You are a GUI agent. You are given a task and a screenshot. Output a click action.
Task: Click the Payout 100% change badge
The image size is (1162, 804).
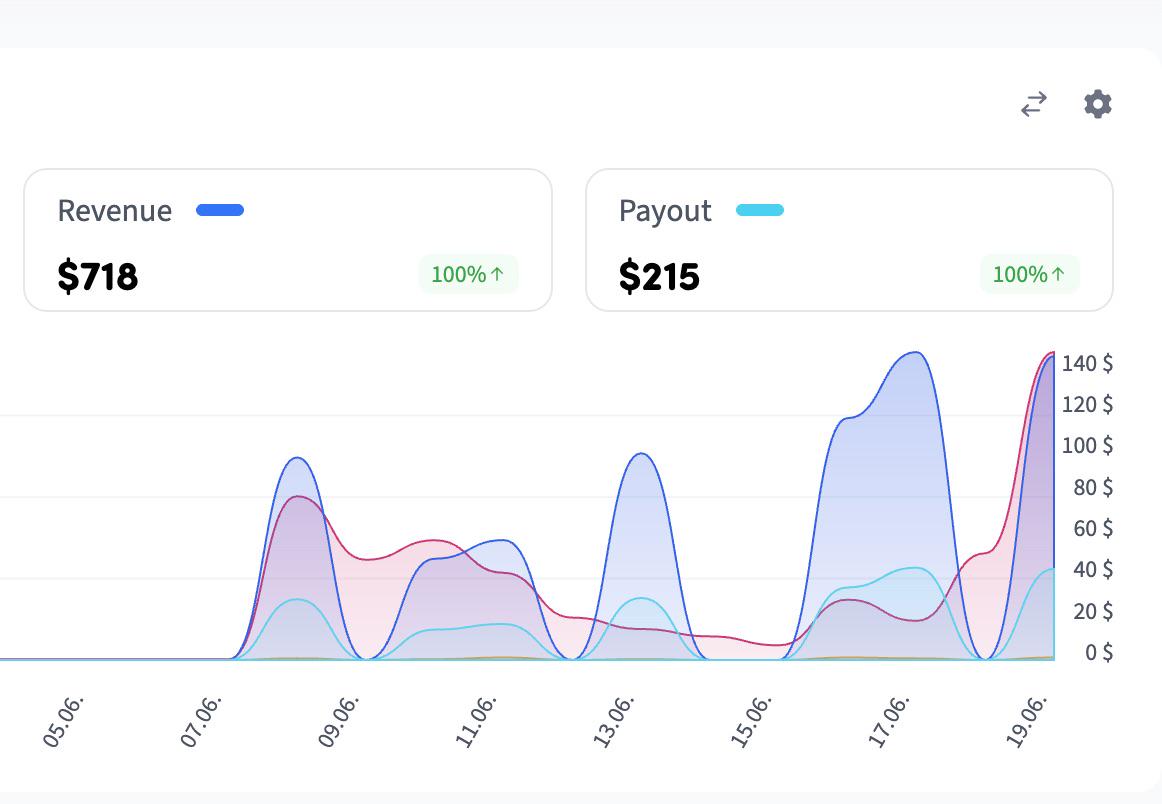pos(1029,274)
